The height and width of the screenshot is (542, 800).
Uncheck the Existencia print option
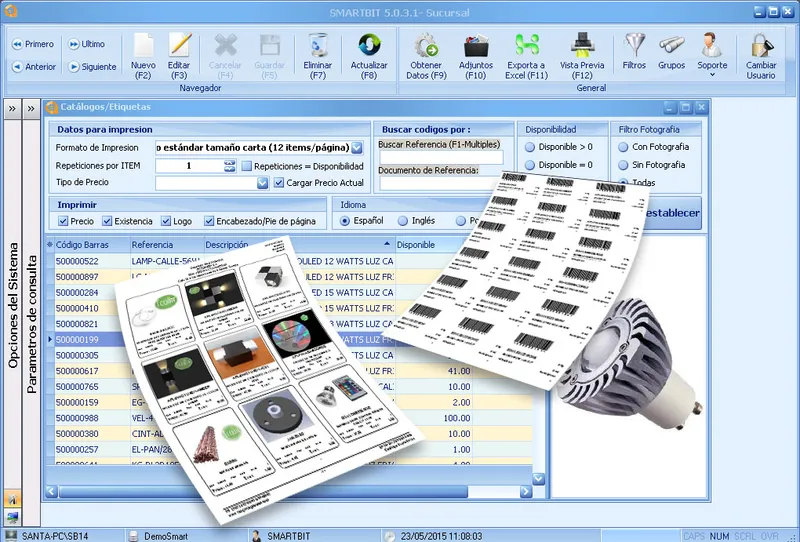click(107, 221)
